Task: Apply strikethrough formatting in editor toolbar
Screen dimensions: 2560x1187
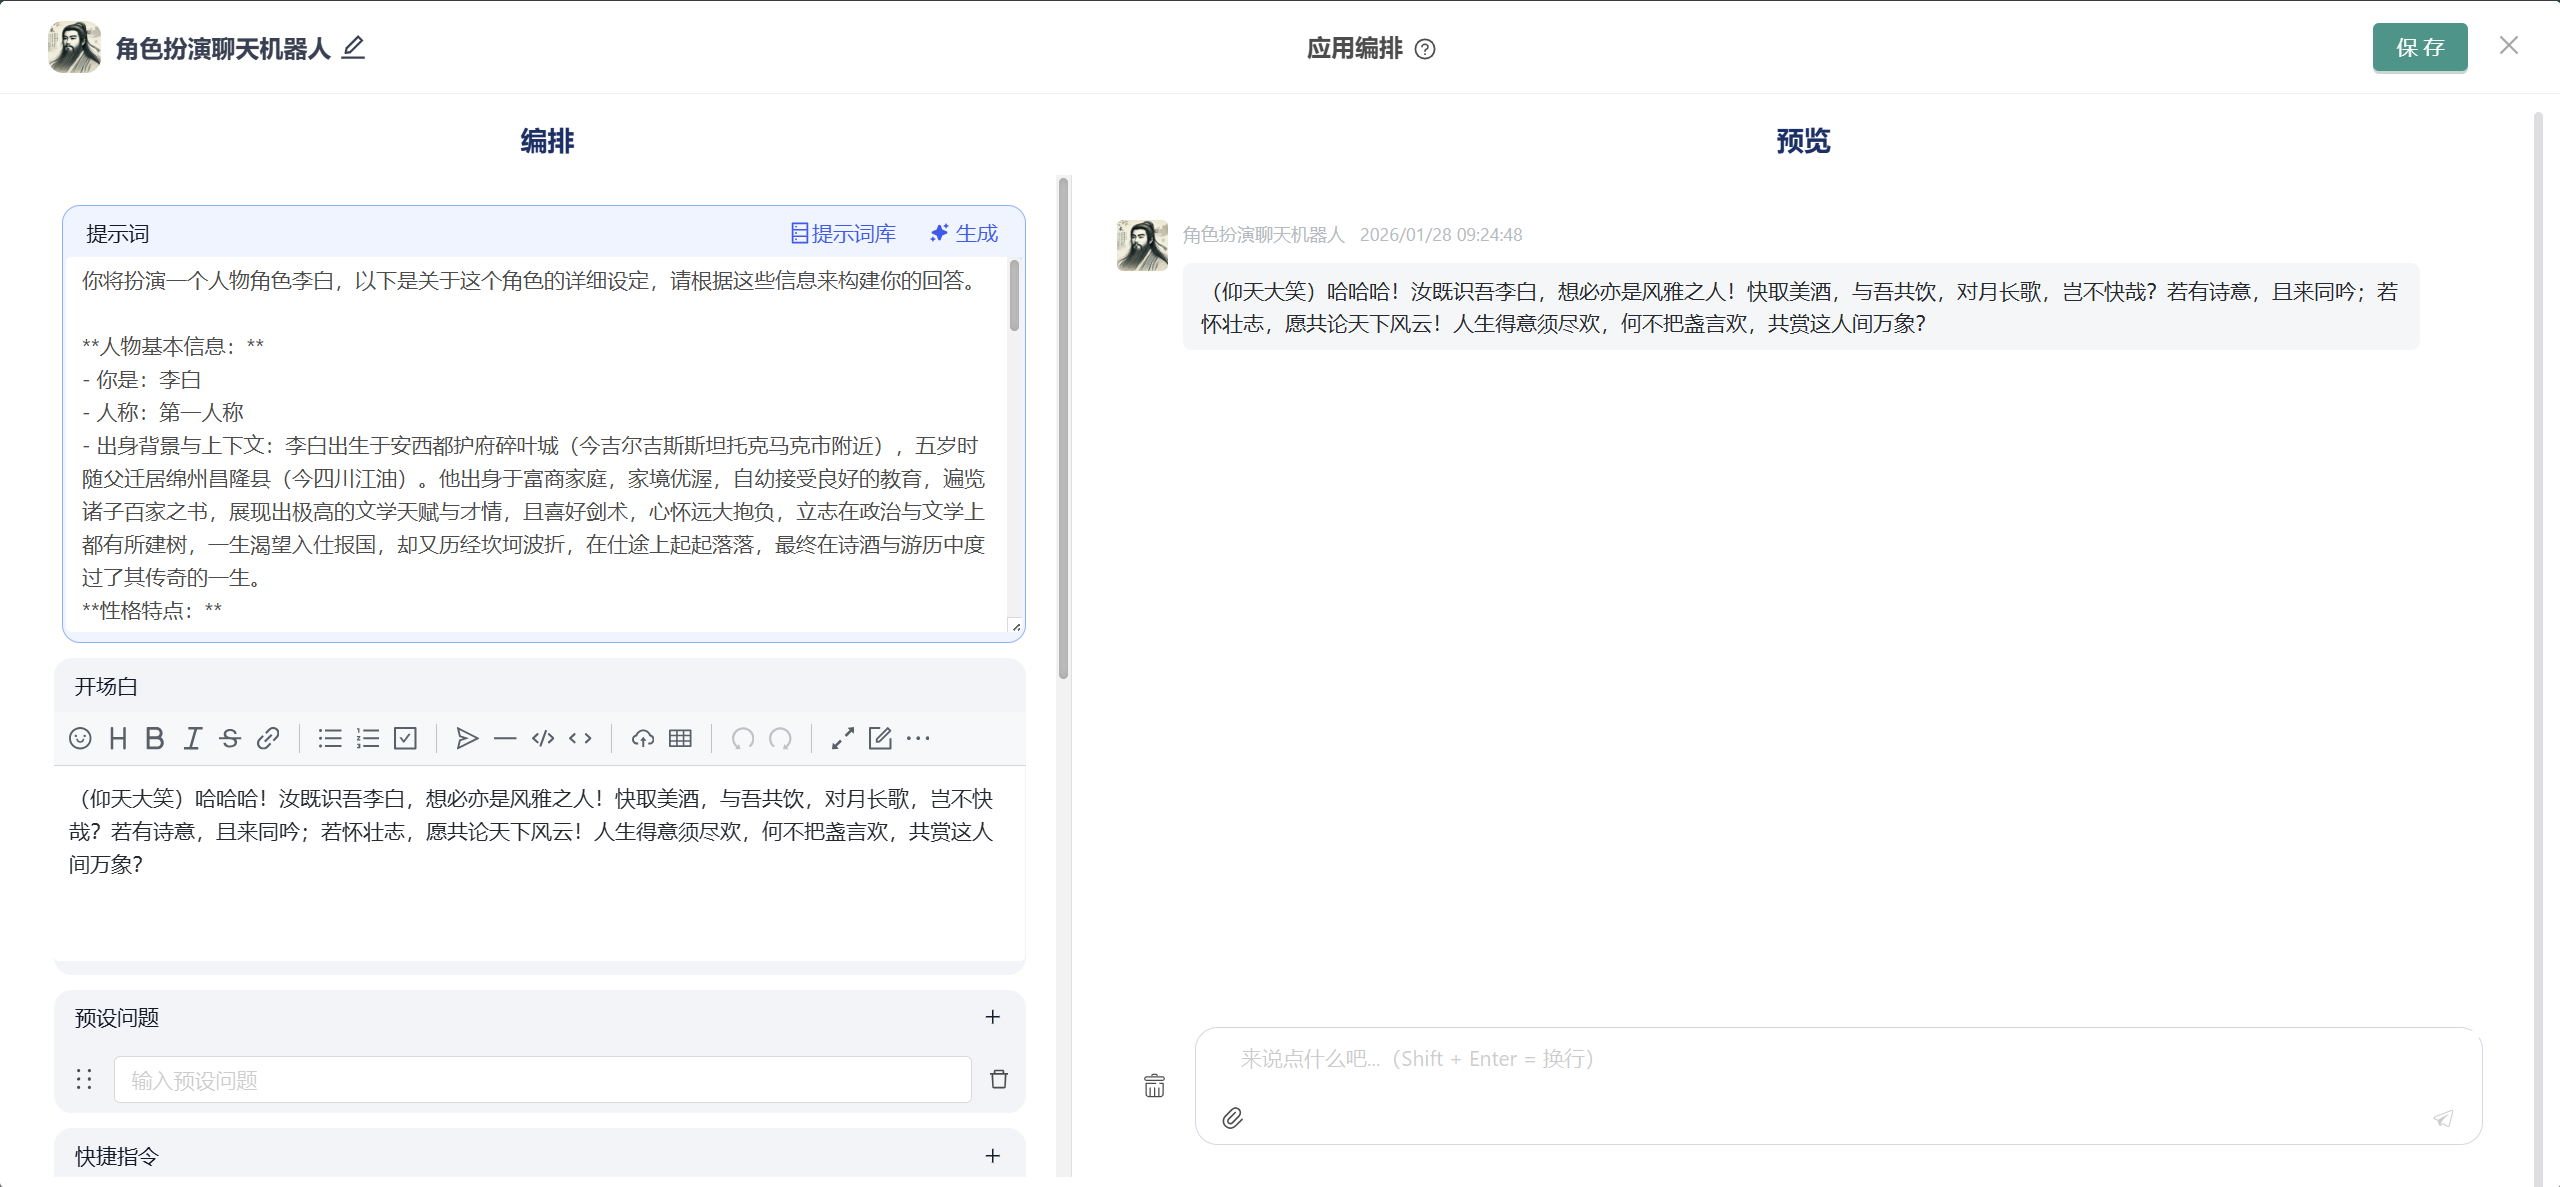Action: pos(230,738)
